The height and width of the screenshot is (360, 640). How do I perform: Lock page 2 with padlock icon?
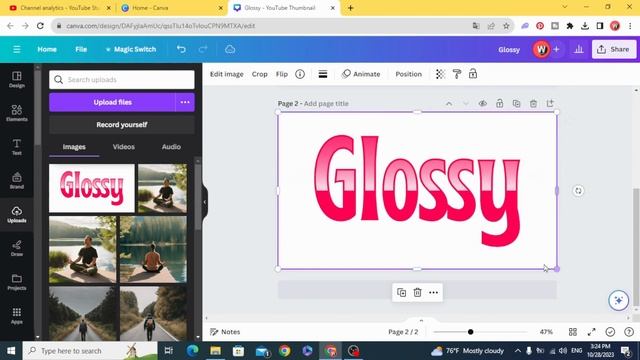[x=500, y=104]
